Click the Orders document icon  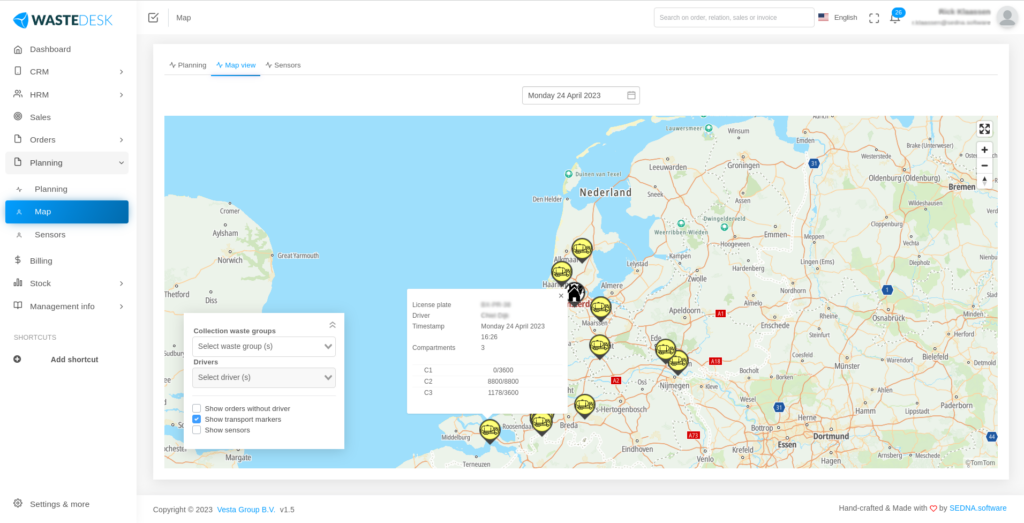coord(18,139)
